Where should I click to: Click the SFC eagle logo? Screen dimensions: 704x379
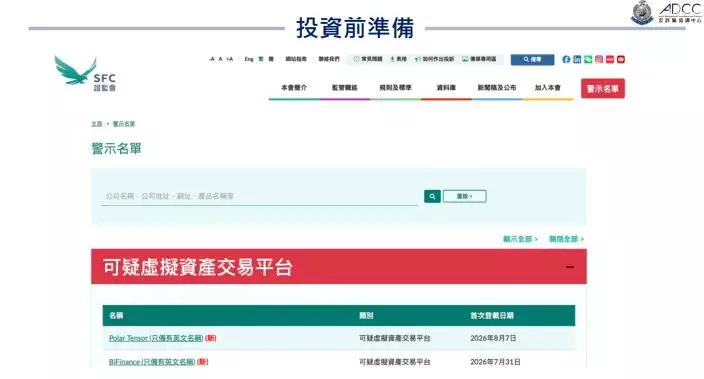click(x=85, y=74)
